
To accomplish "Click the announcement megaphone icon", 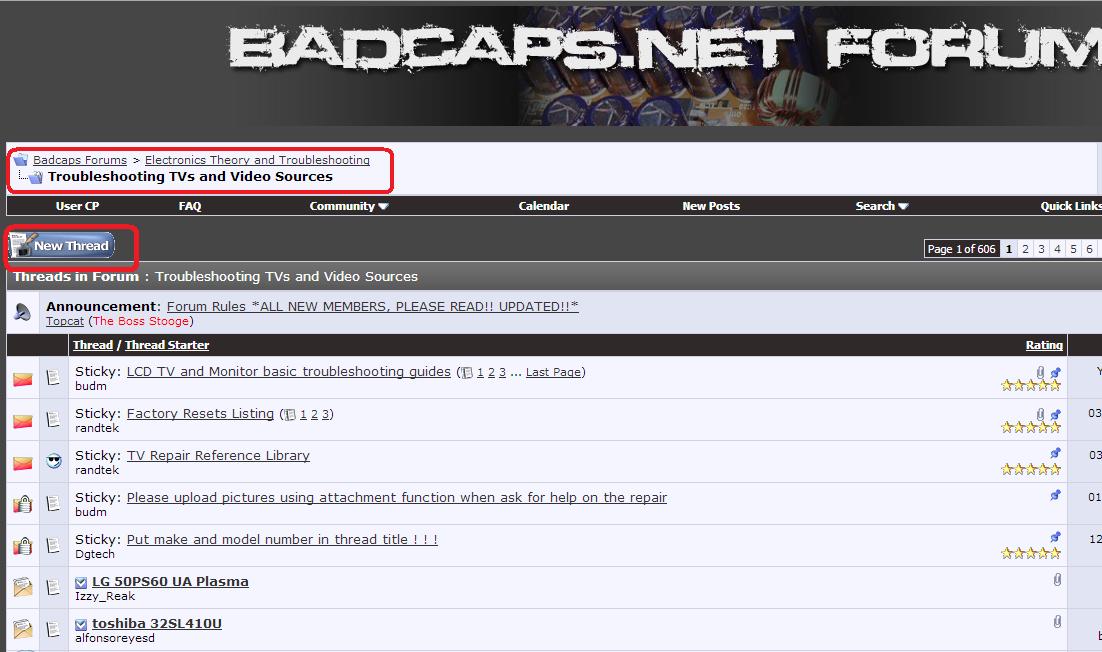I will click(22, 312).
